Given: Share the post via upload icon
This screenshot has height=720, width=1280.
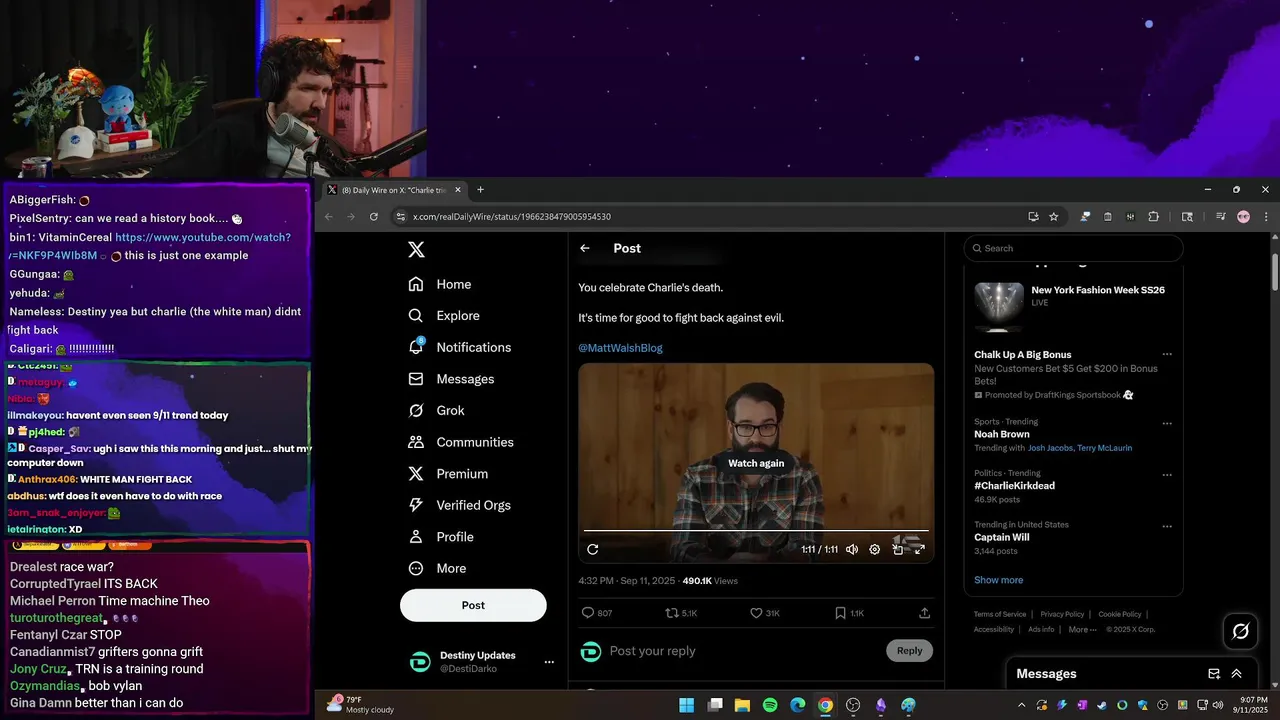Looking at the screenshot, I should click(925, 613).
